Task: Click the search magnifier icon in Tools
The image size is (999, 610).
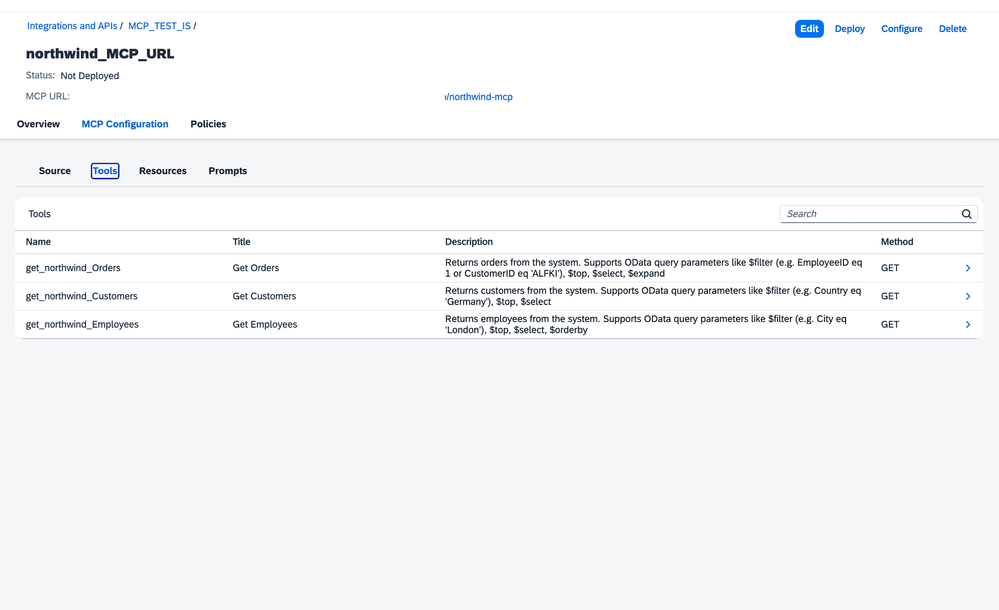Action: tap(967, 214)
